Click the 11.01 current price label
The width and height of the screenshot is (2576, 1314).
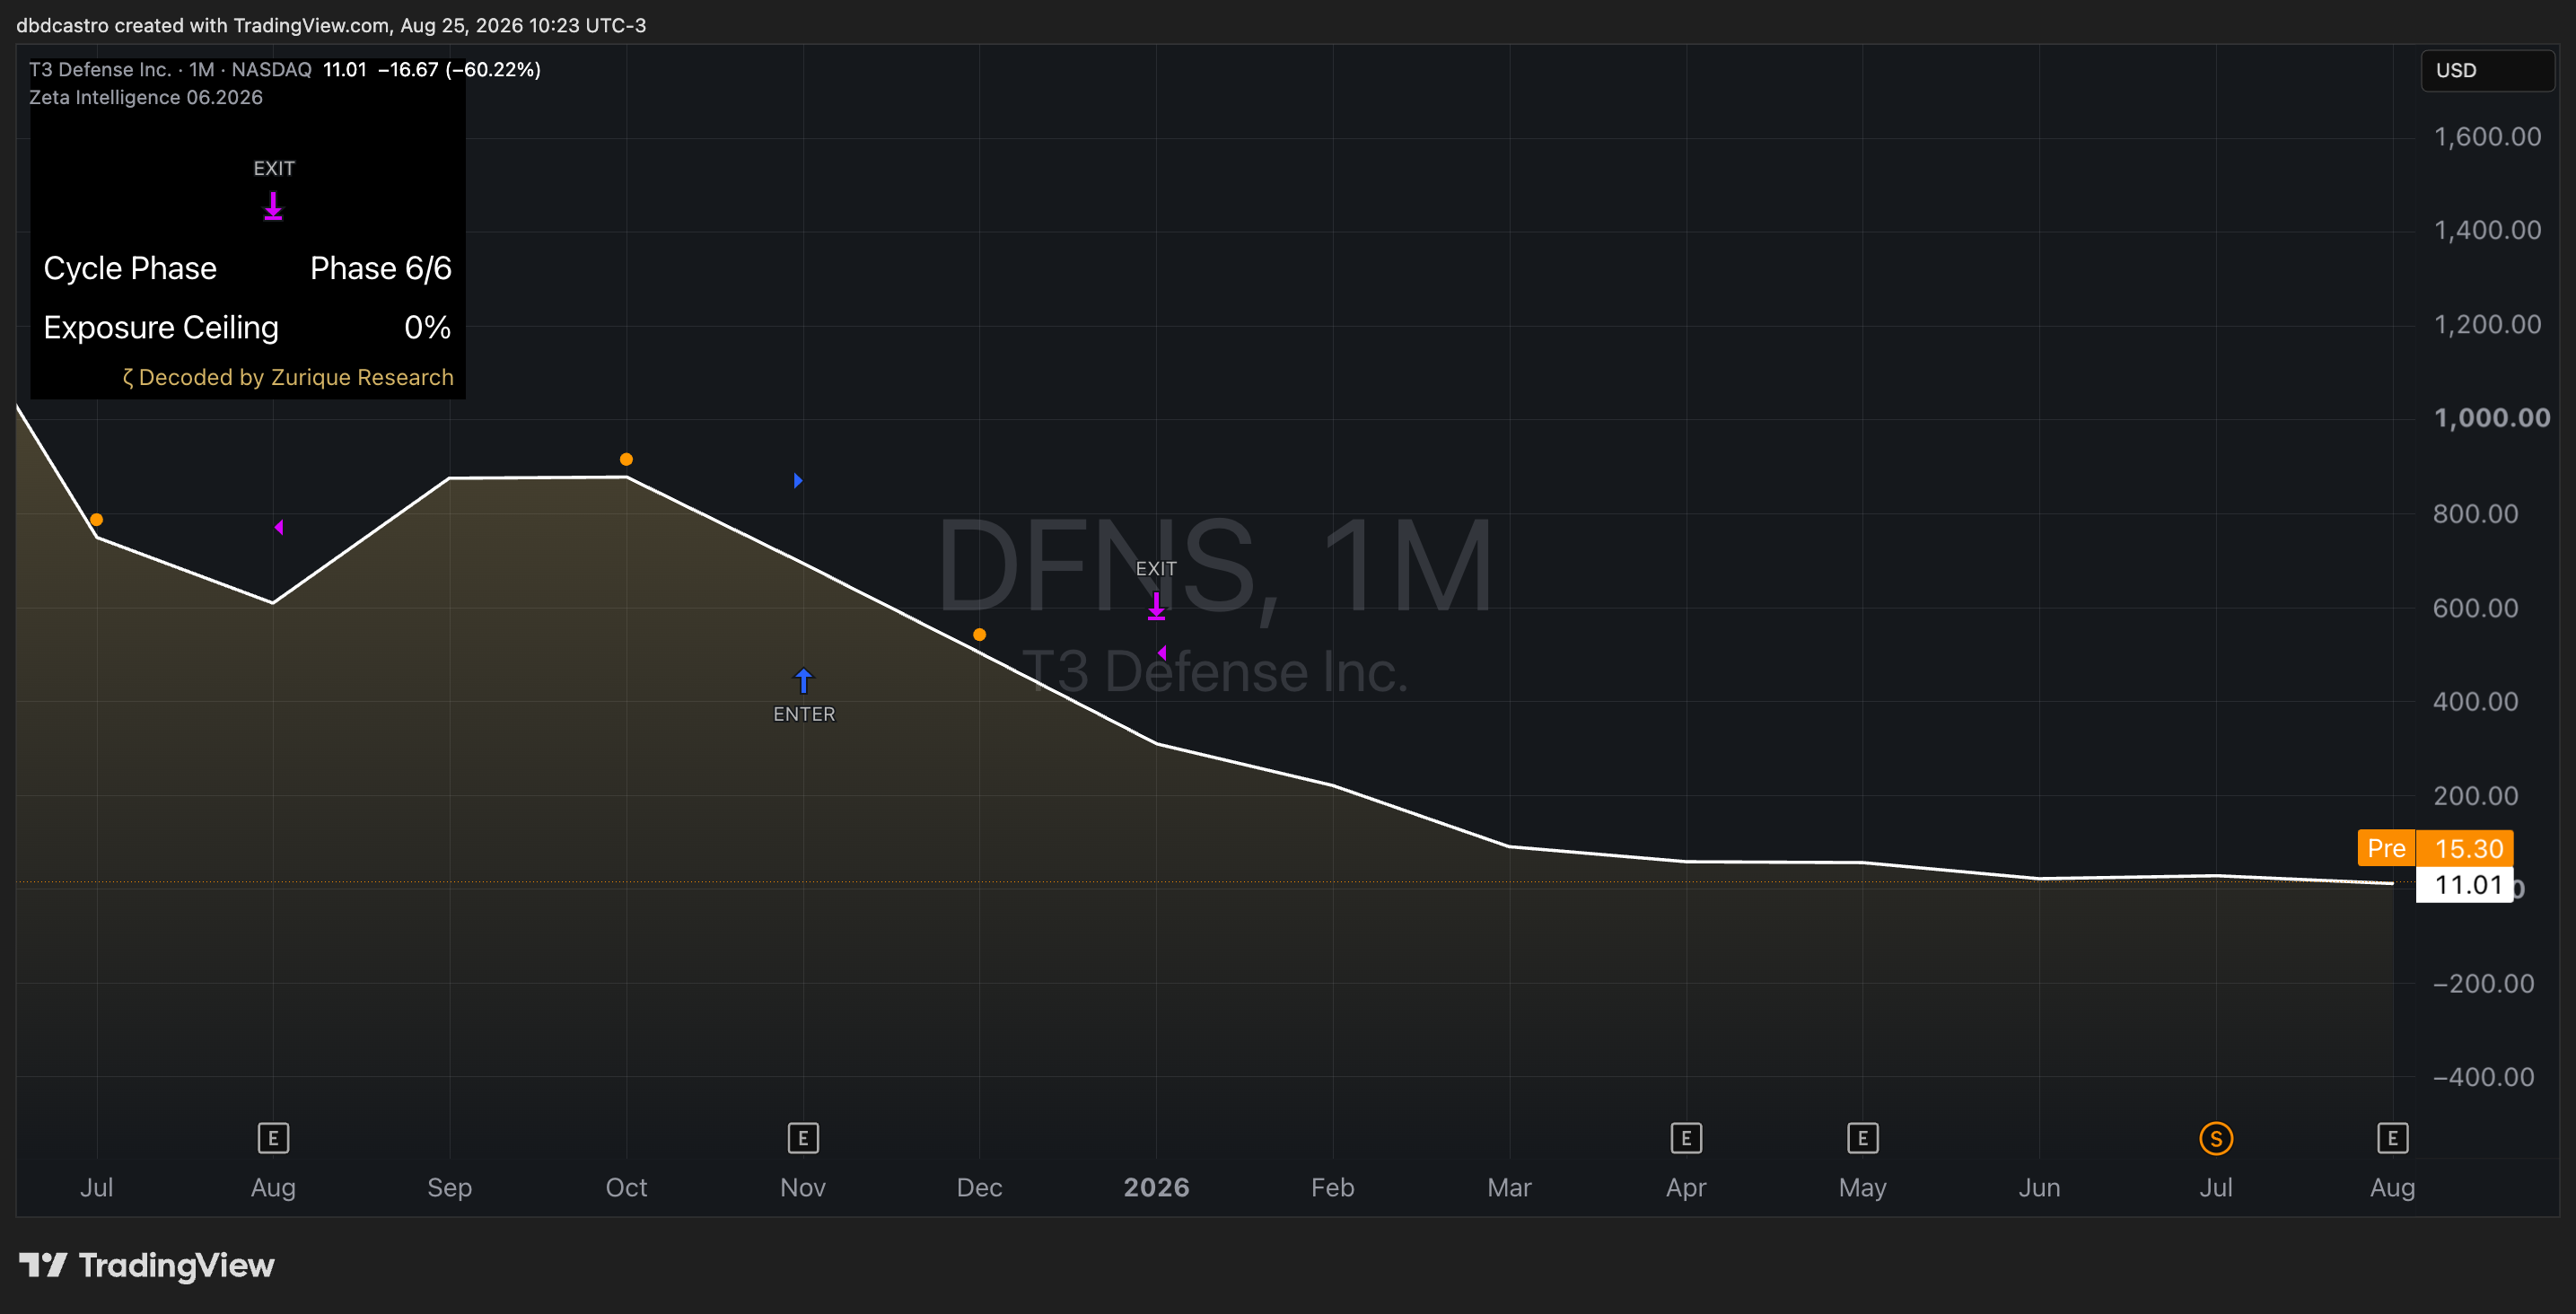[2464, 884]
